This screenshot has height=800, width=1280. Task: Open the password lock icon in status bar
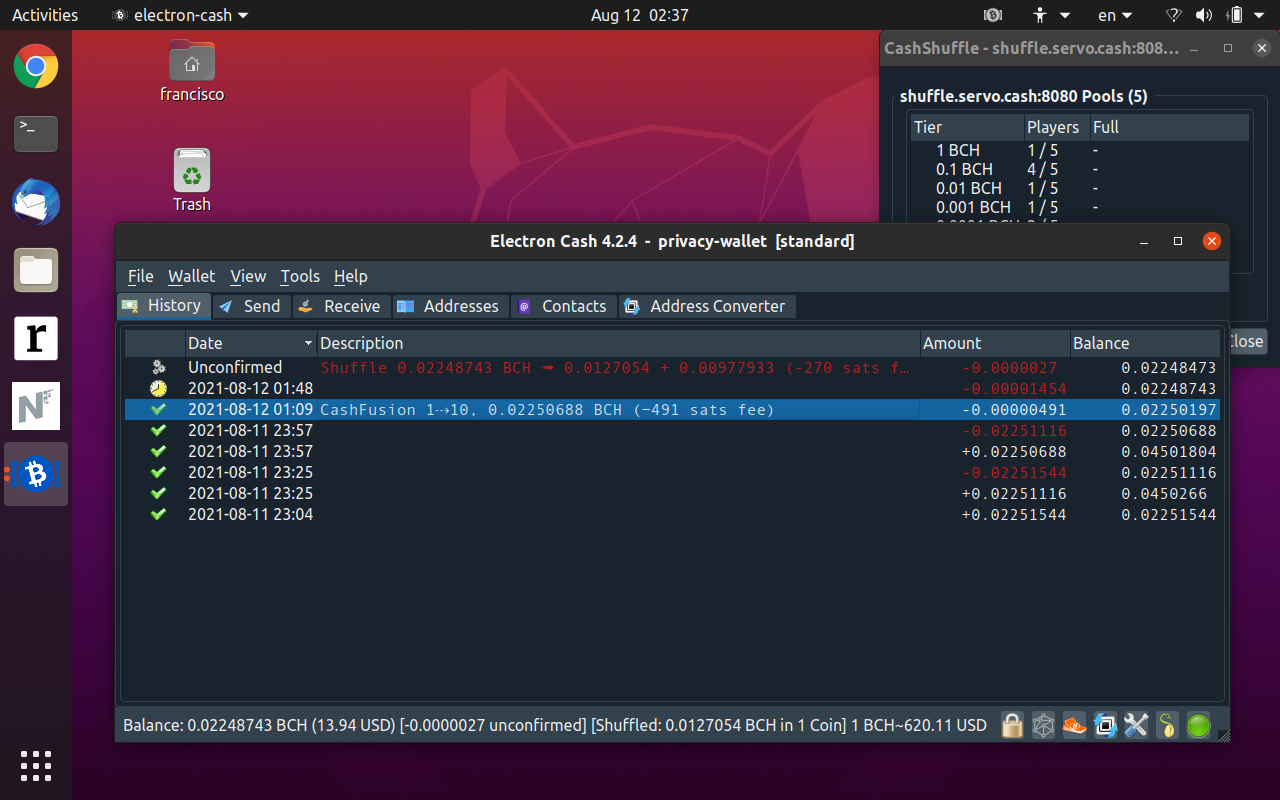1013,725
